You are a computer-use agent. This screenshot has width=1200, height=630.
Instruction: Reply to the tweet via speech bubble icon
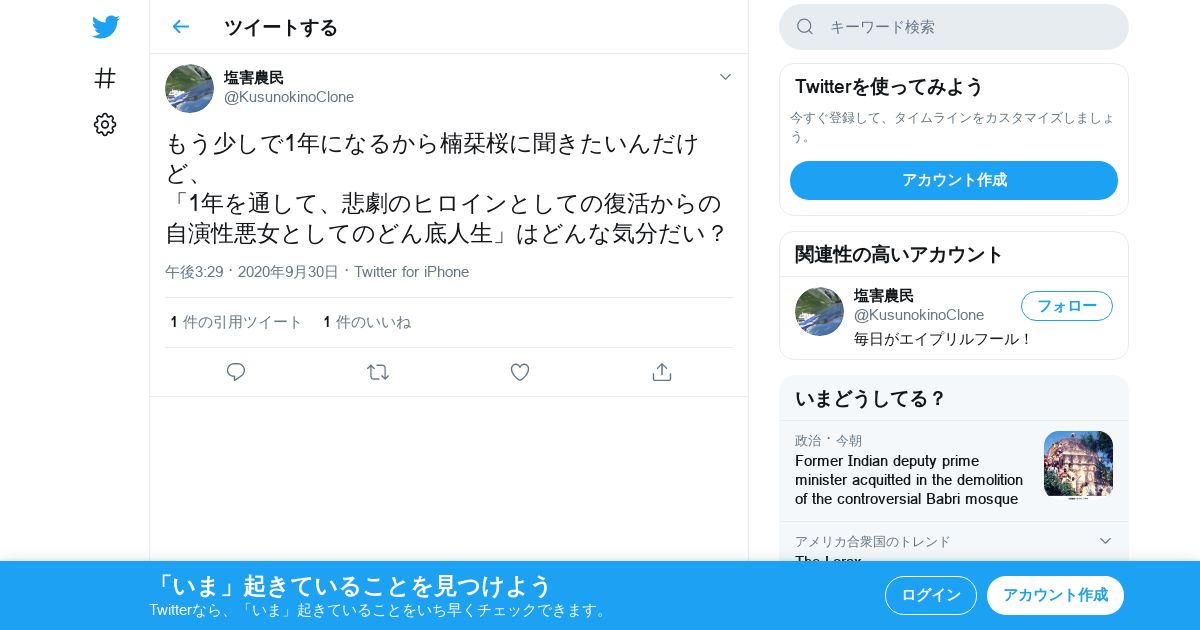pos(236,372)
